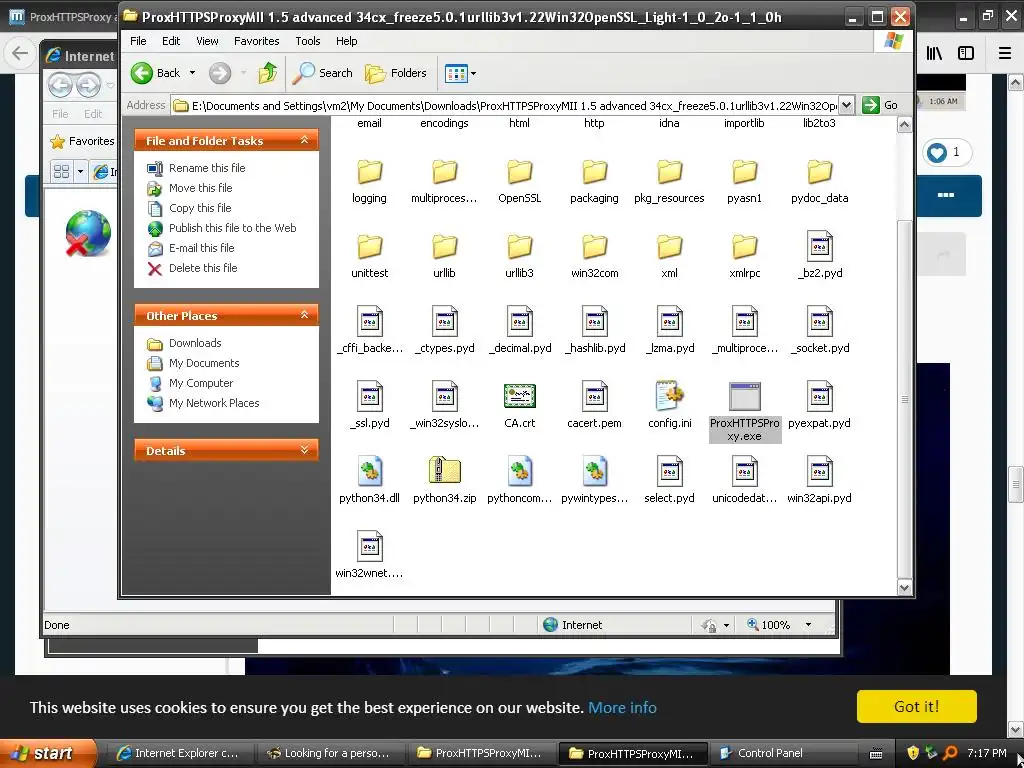Click the Windows start button
1024x768 pixels.
coord(48,753)
